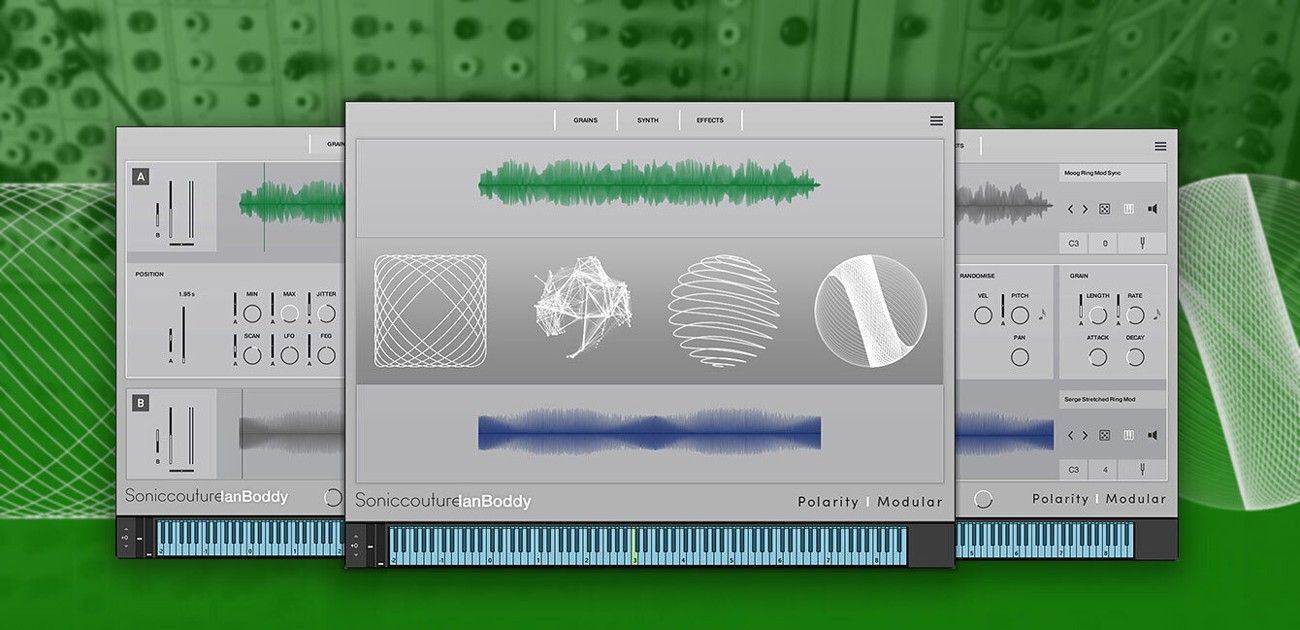Image resolution: width=1300 pixels, height=630 pixels.
Task: Advance to next sample with the right arrow
Action: 1086,209
